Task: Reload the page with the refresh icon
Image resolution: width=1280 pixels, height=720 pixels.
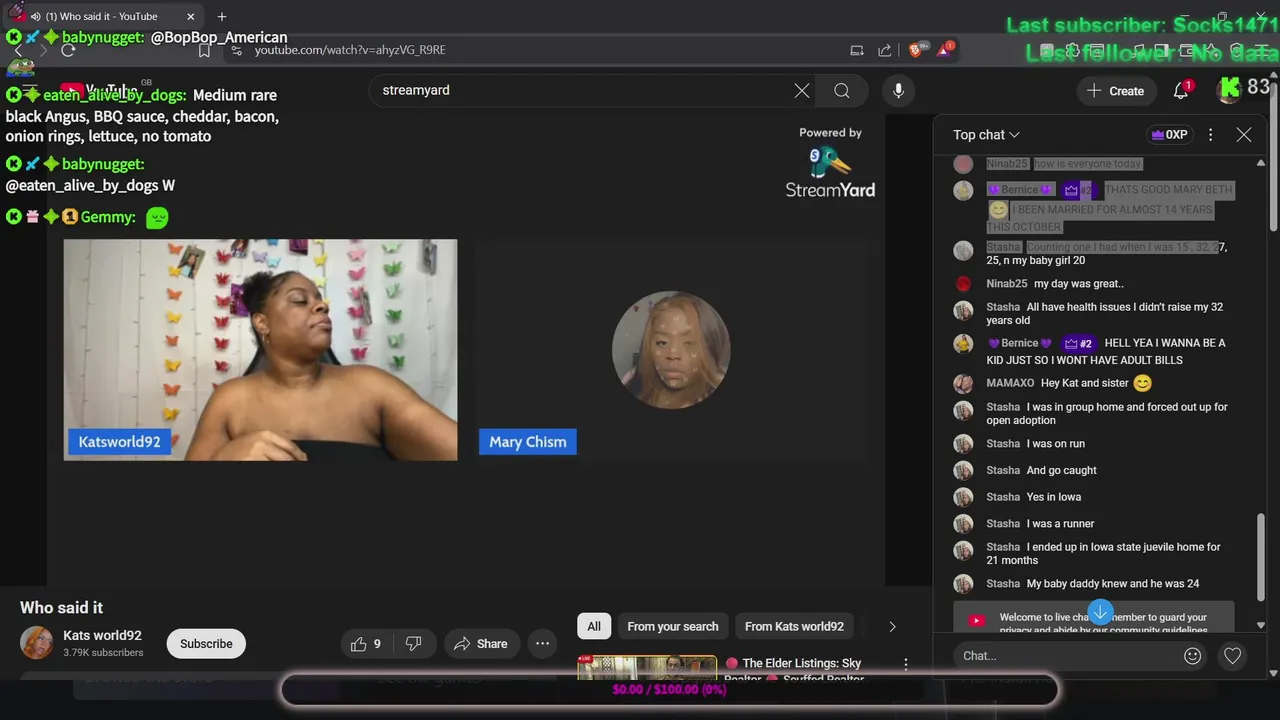Action: (68, 50)
